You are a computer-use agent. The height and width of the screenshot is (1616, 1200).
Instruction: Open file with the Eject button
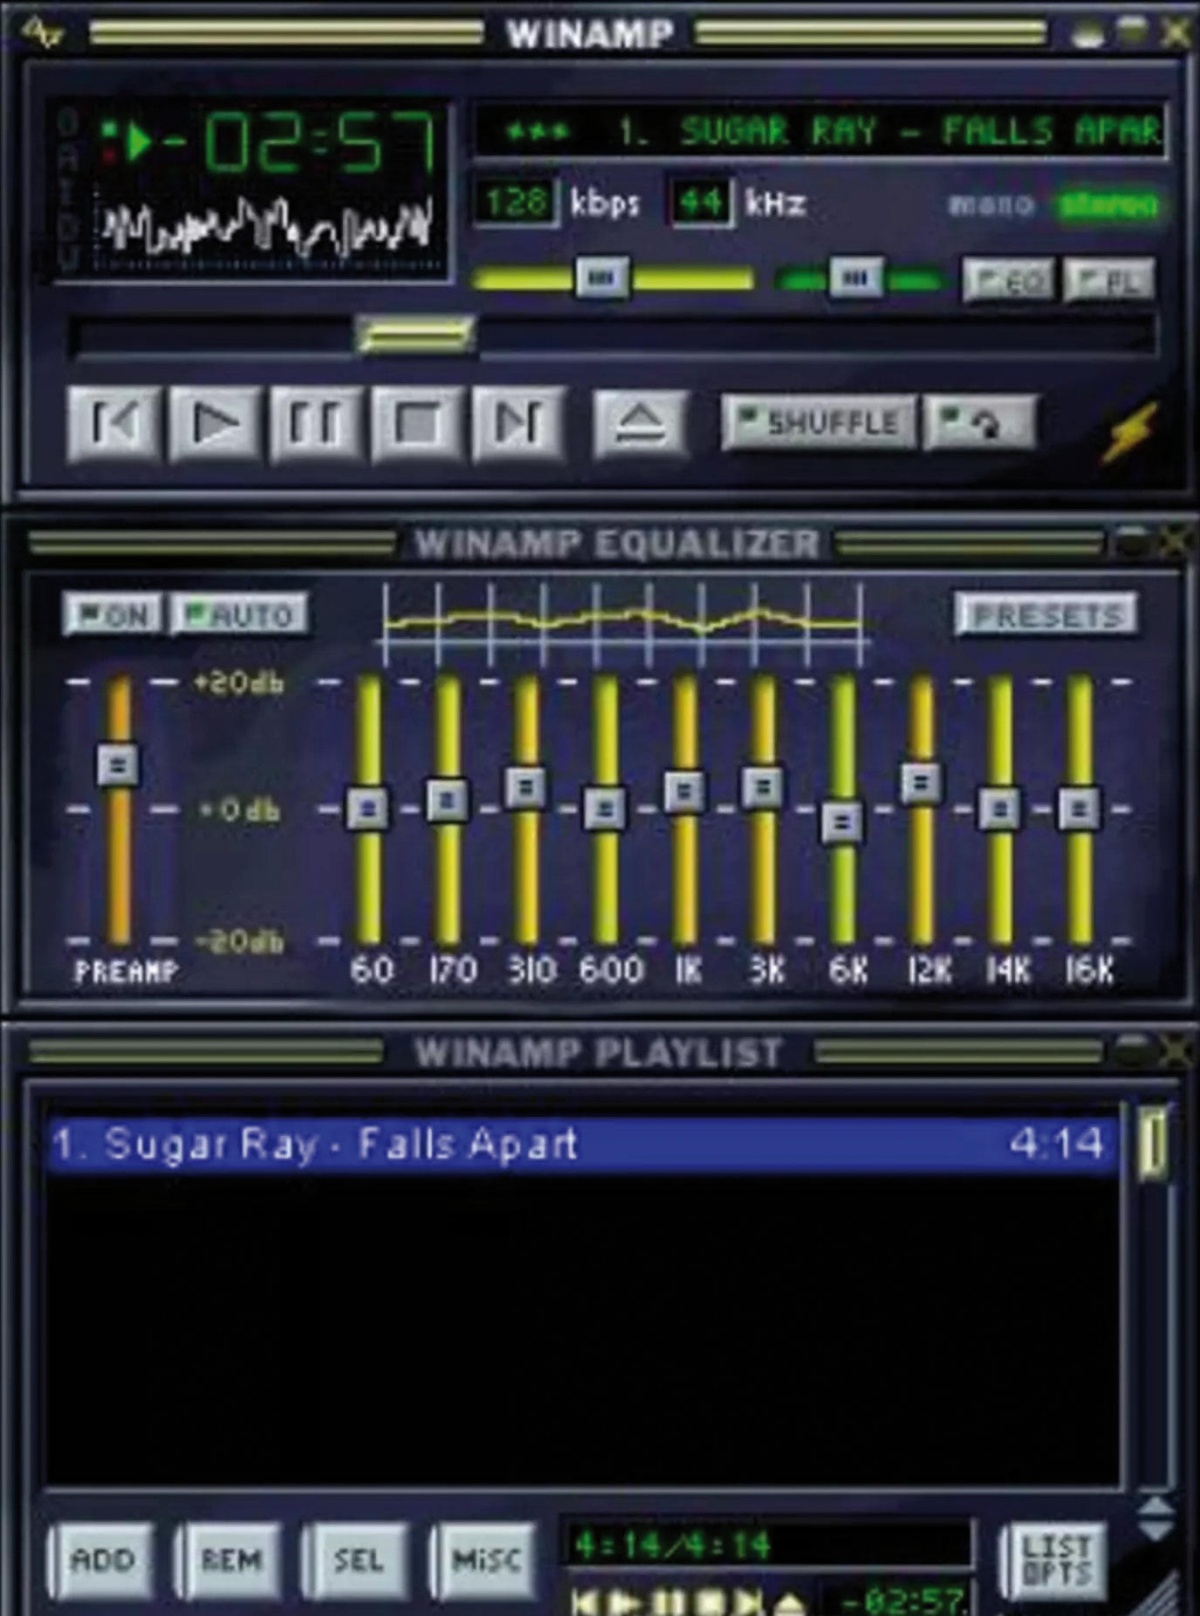[640, 423]
